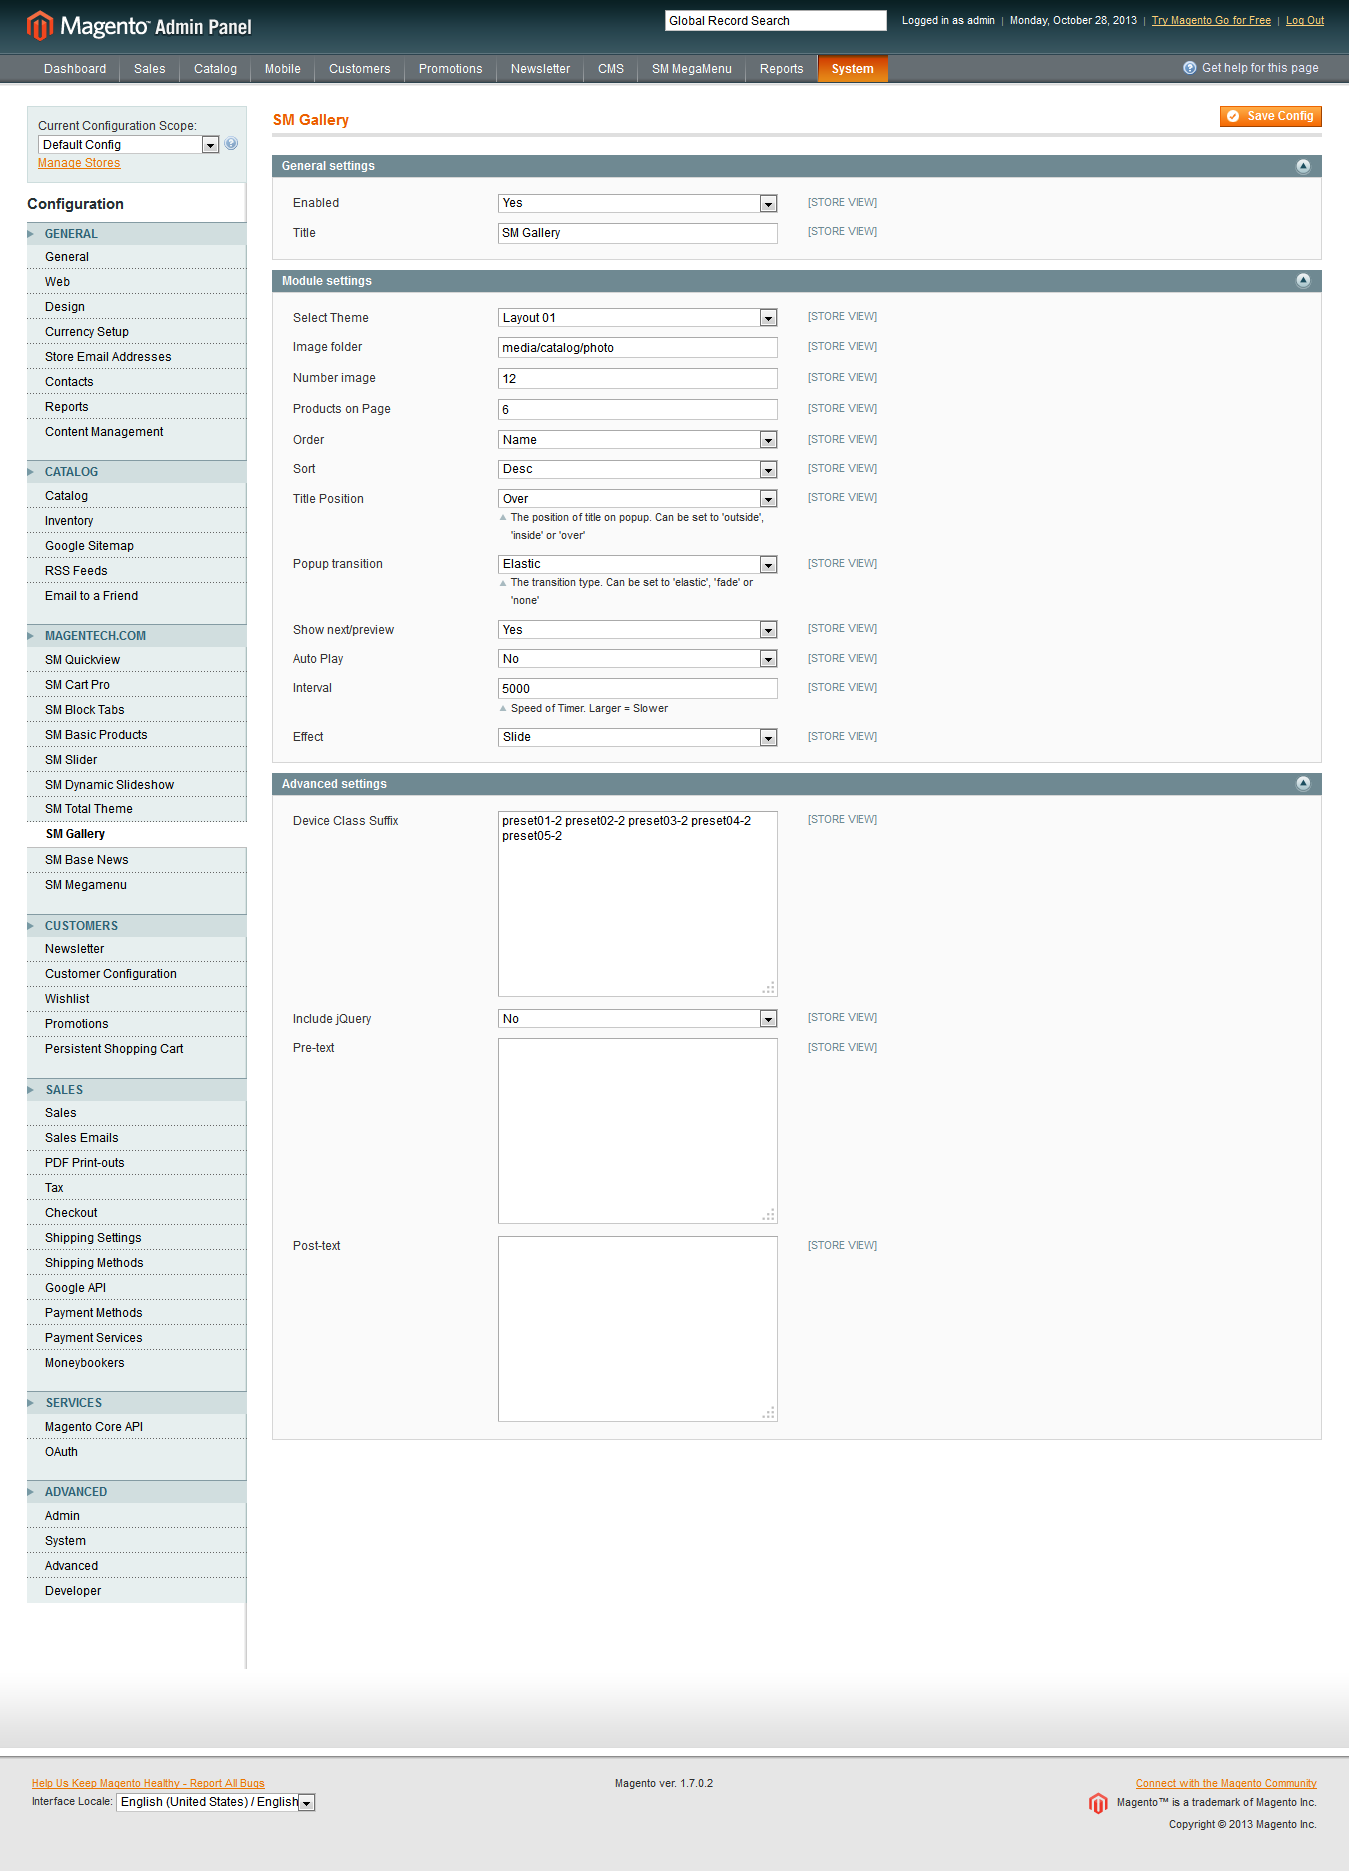Click the Title input field
This screenshot has width=1349, height=1871.
point(638,233)
